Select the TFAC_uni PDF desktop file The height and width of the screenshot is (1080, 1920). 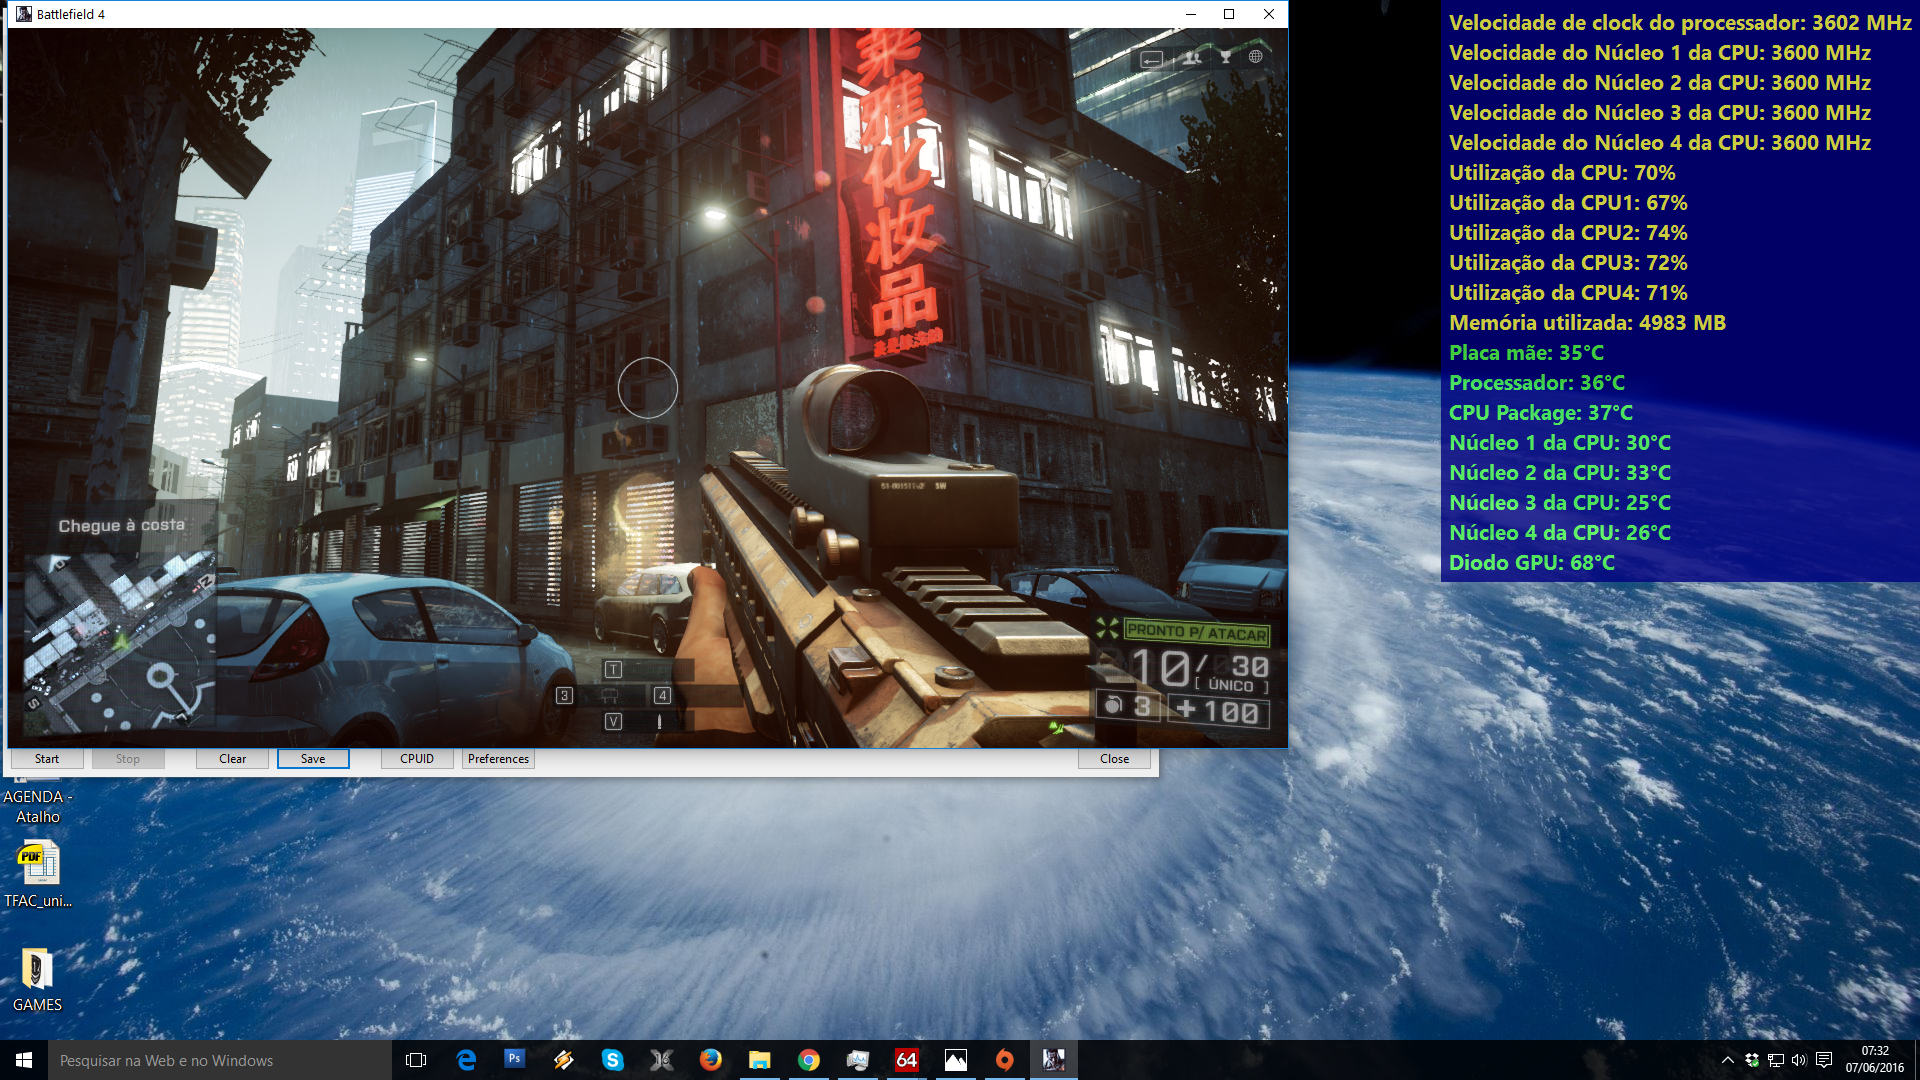tap(38, 874)
